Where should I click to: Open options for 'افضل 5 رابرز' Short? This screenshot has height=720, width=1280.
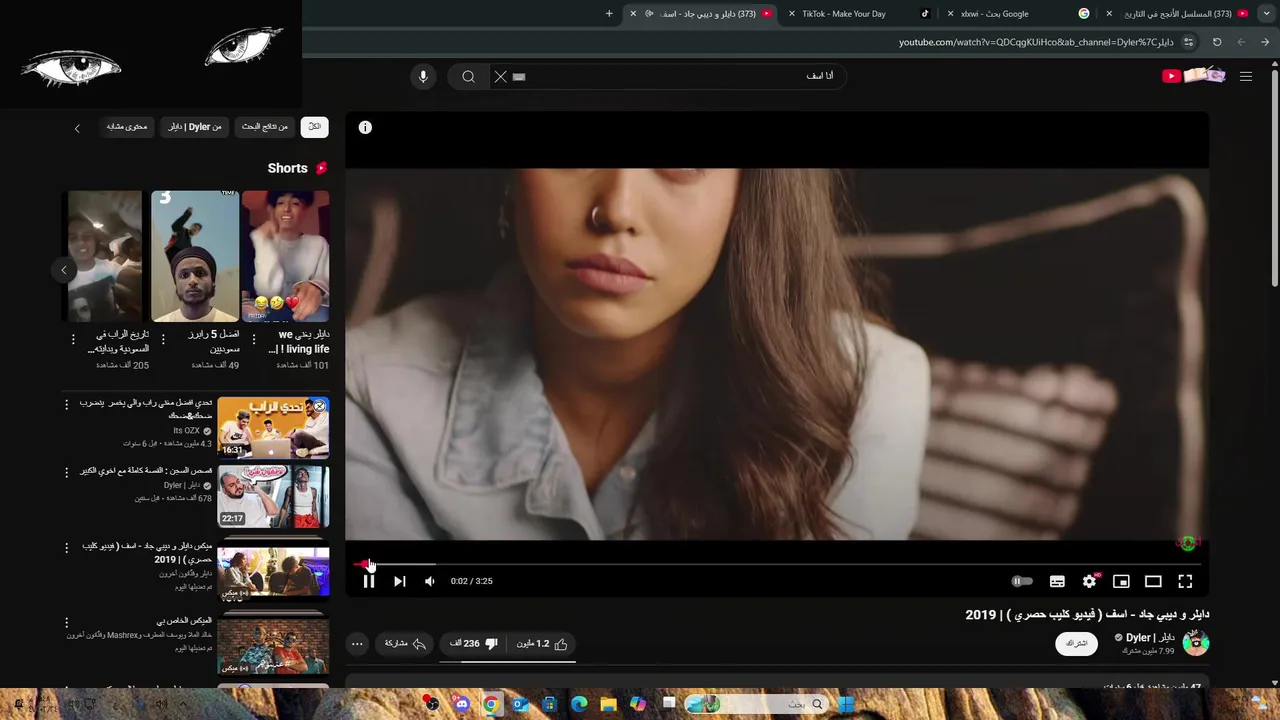[x=163, y=340]
